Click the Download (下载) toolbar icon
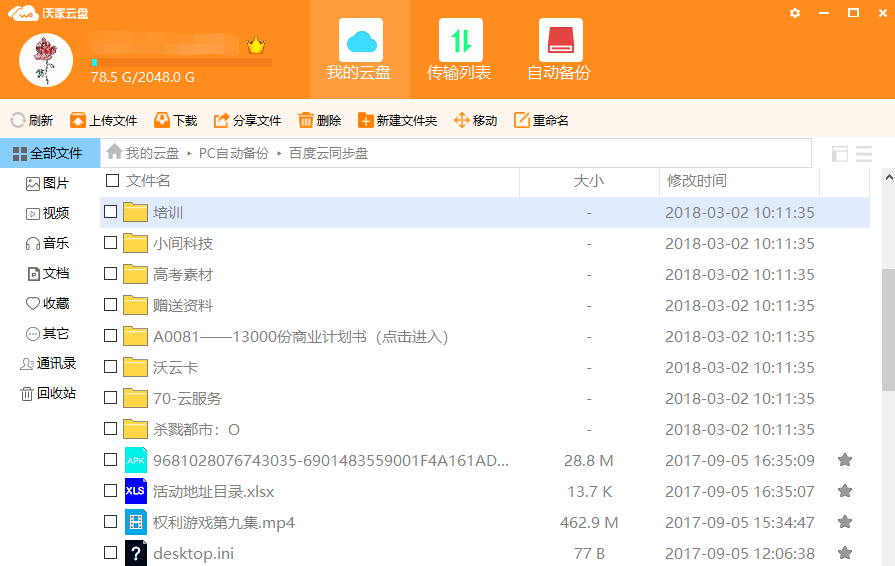The image size is (895, 566). click(162, 120)
